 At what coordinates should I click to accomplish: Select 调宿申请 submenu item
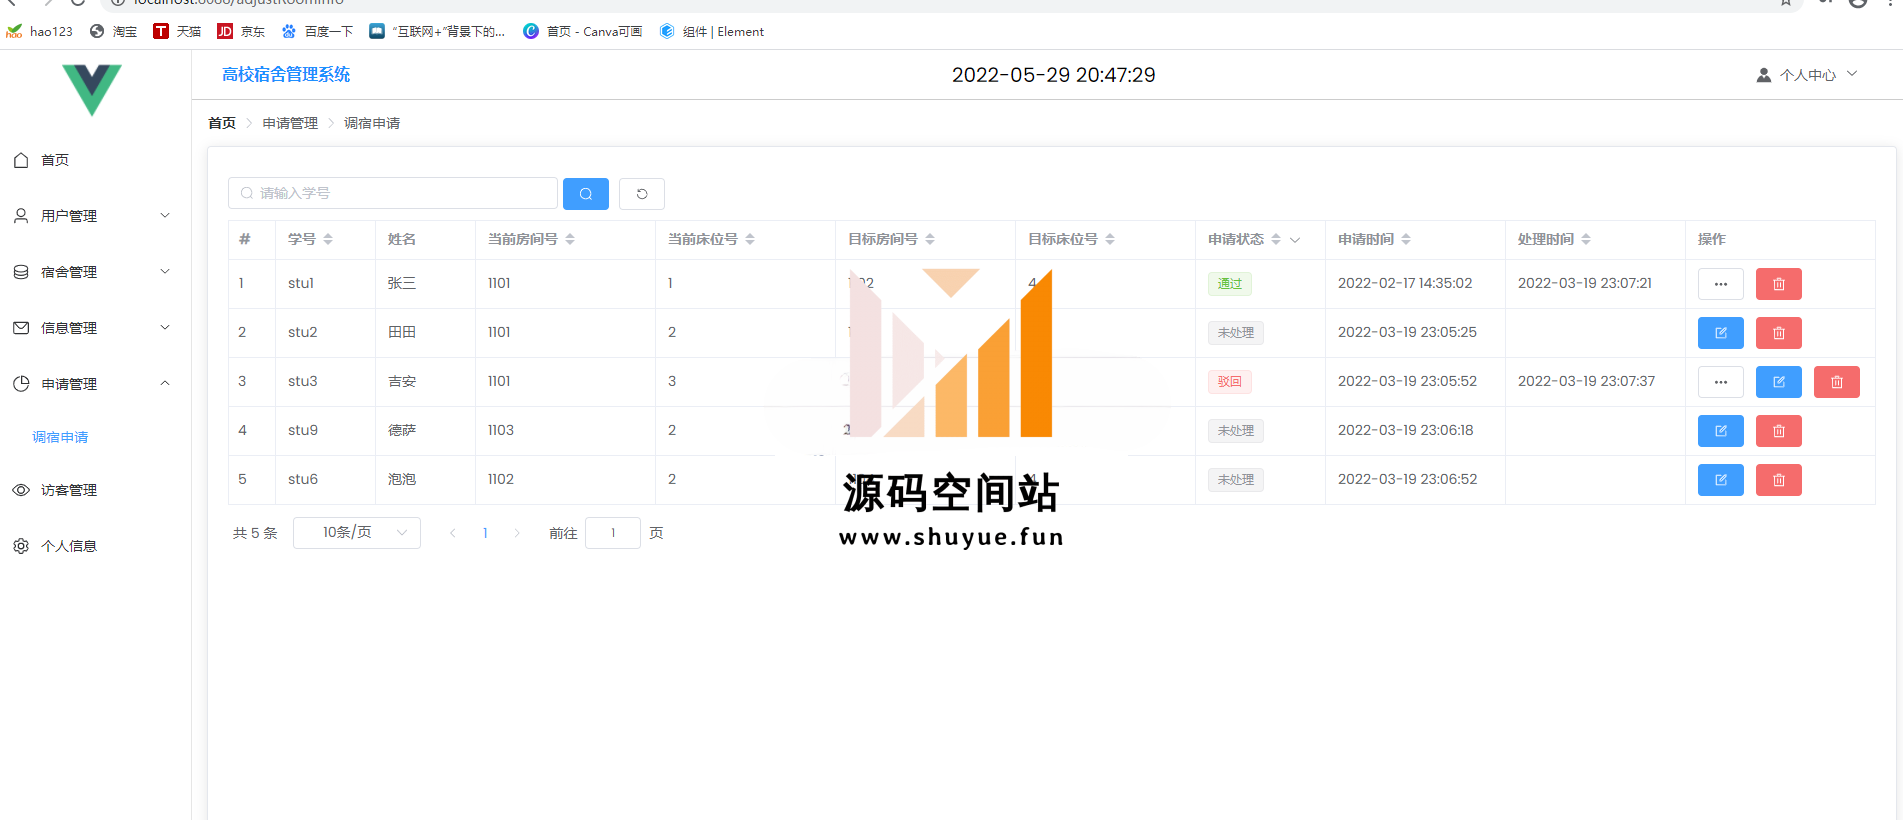pyautogui.click(x=60, y=437)
